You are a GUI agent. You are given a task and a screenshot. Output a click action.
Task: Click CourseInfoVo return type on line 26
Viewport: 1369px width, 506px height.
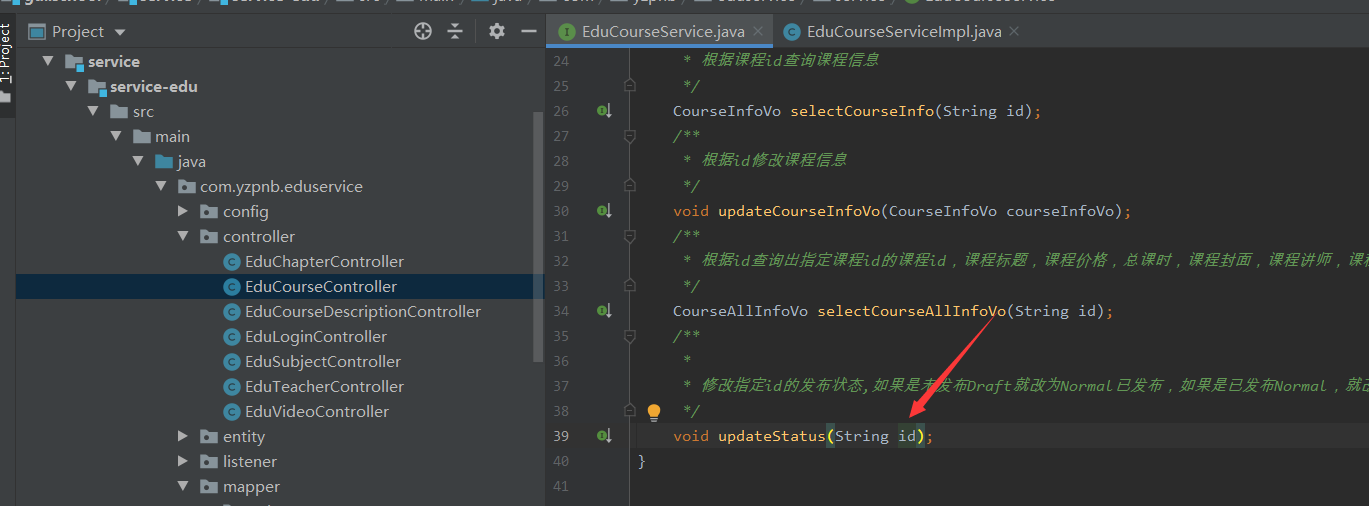click(x=727, y=111)
